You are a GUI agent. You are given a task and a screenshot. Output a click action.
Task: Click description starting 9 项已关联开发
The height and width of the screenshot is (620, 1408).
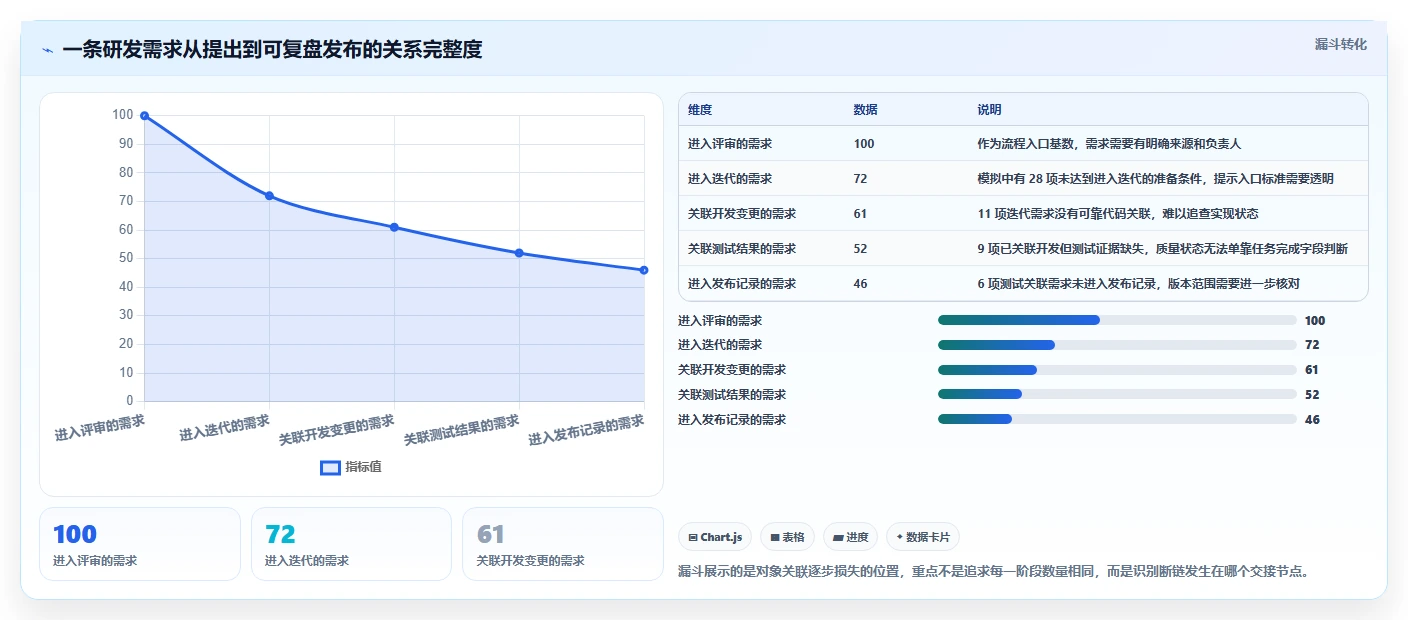click(1162, 248)
